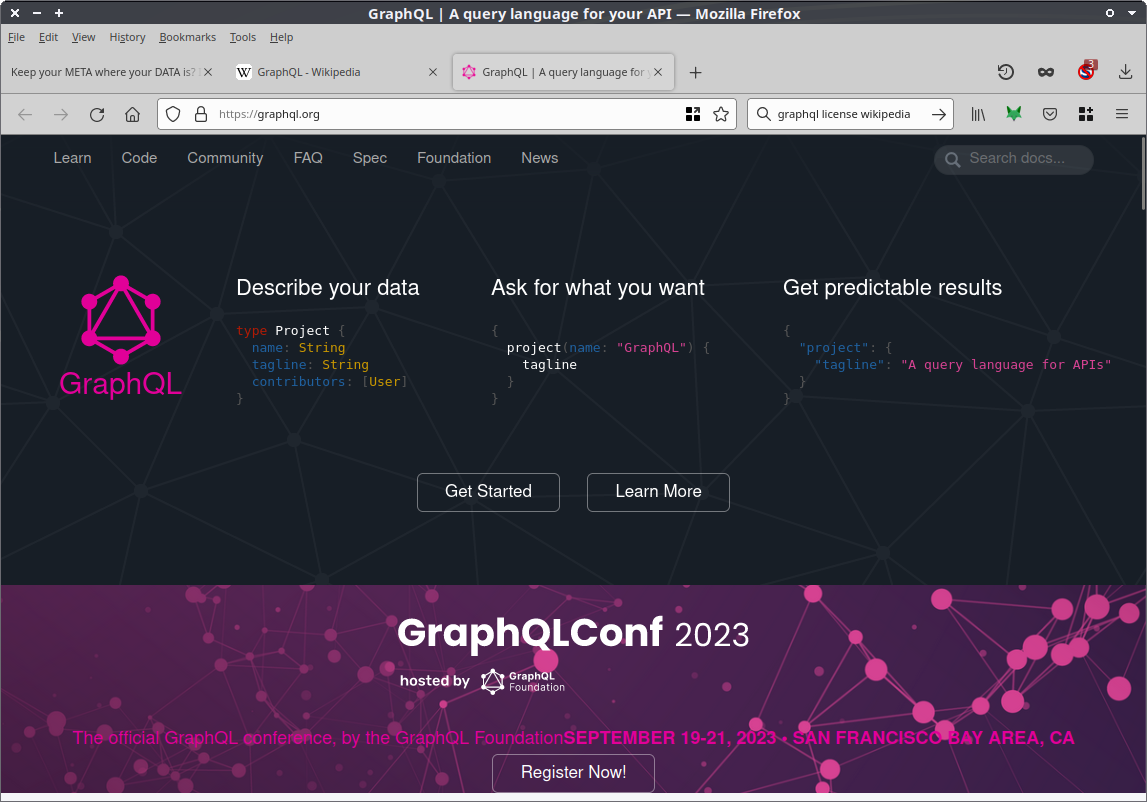Open the Firefox hamburger application menu
Image resolution: width=1147 pixels, height=802 pixels.
click(1122, 114)
